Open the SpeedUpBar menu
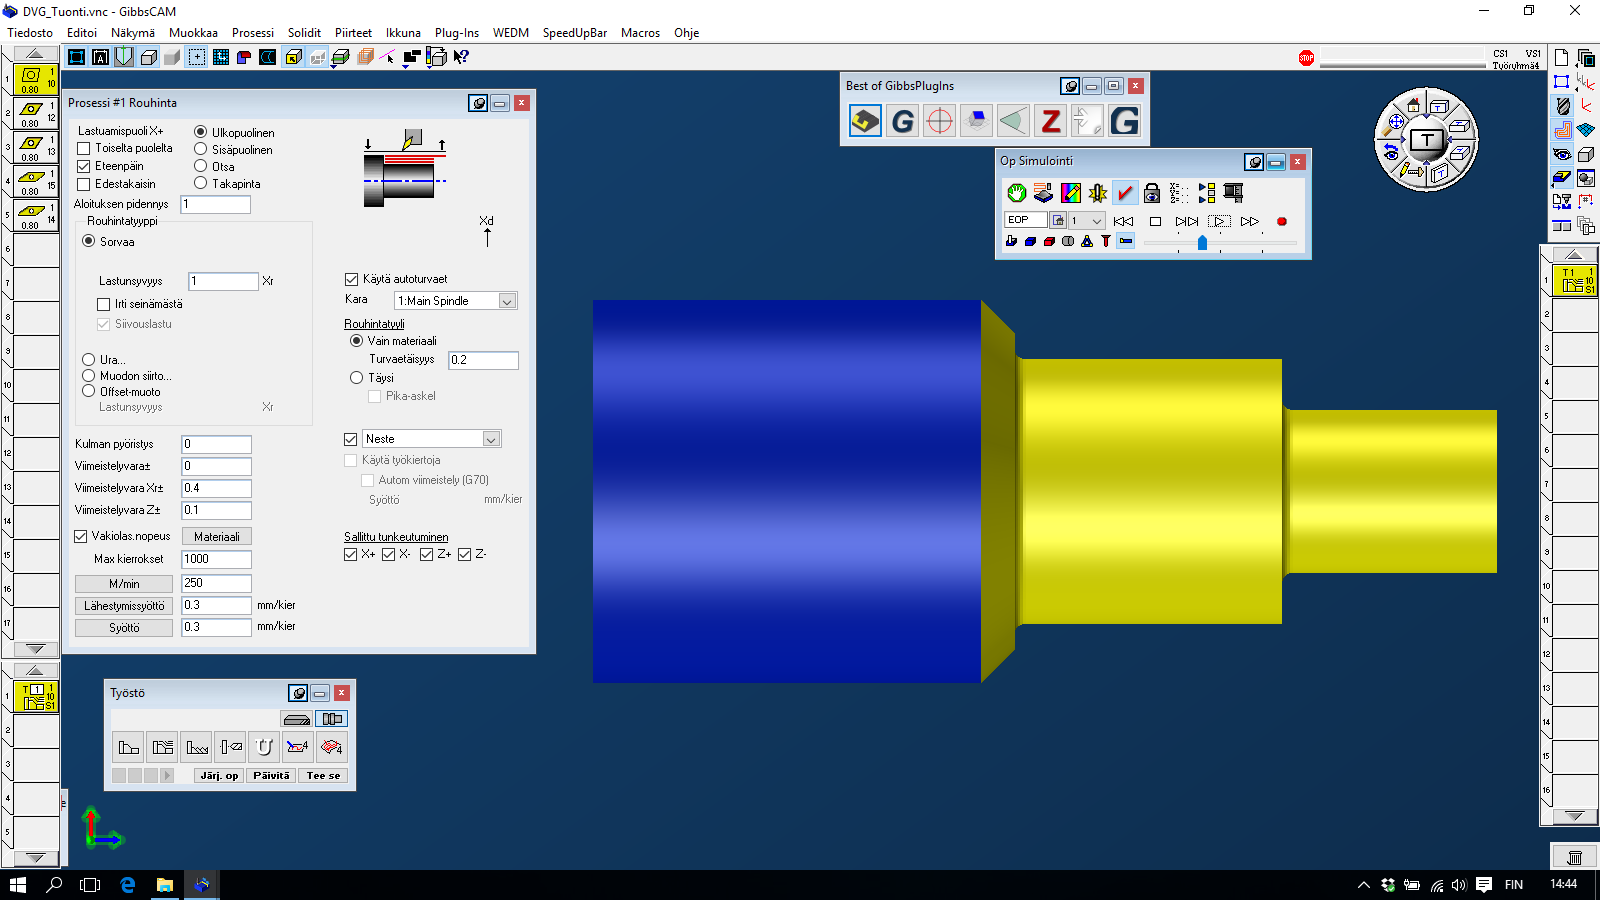 click(x=575, y=33)
